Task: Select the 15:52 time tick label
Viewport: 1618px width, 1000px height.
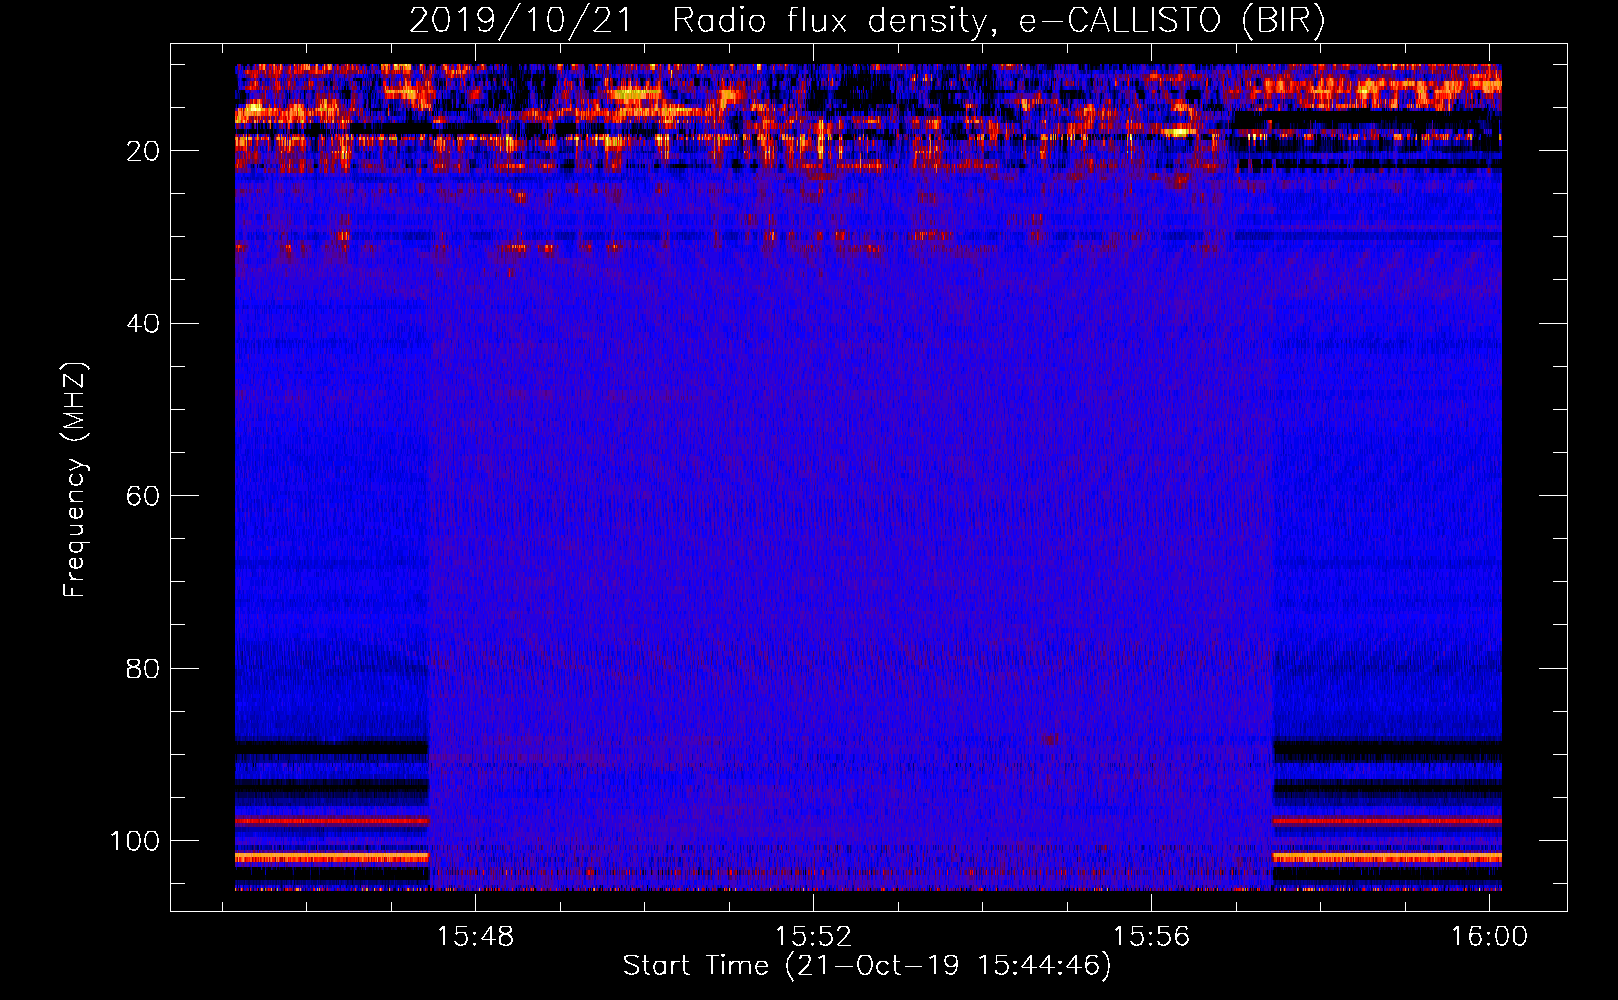Action: [813, 936]
